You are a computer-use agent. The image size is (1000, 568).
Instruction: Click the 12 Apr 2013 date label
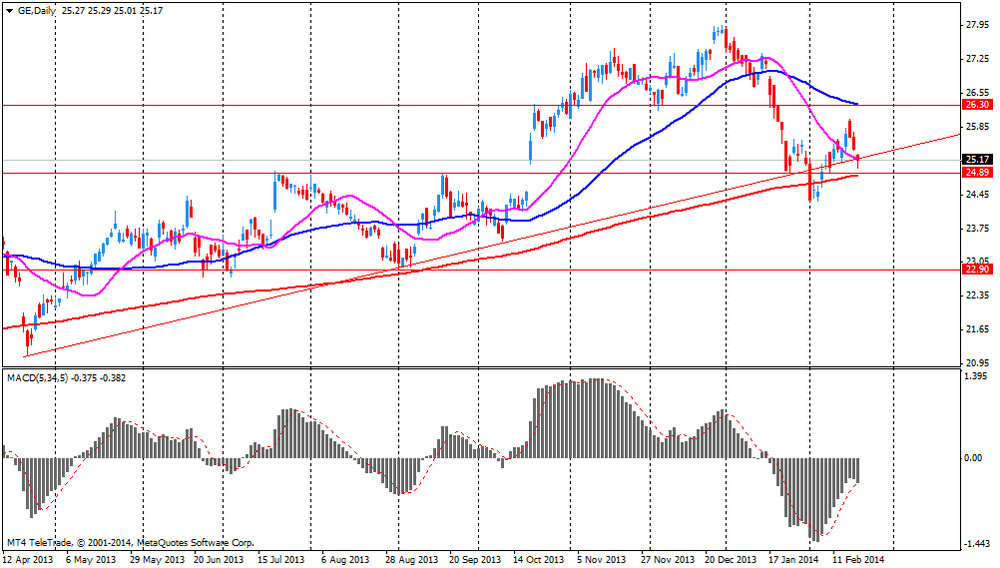click(x=28, y=560)
